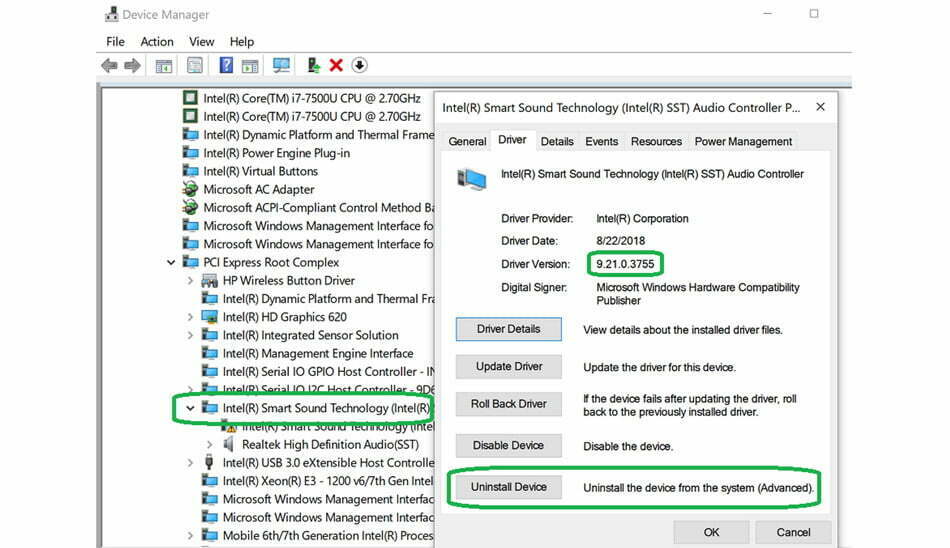
Task: Click the Roll Back Driver button
Action: point(509,404)
